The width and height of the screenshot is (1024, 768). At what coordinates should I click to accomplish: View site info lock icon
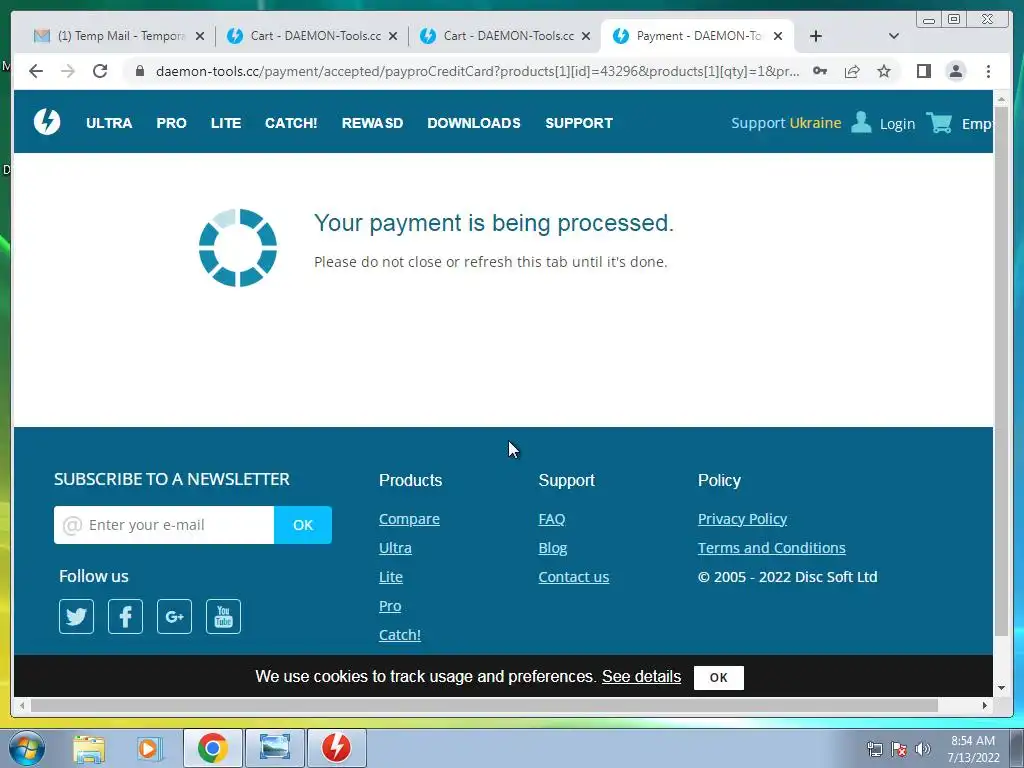139,71
